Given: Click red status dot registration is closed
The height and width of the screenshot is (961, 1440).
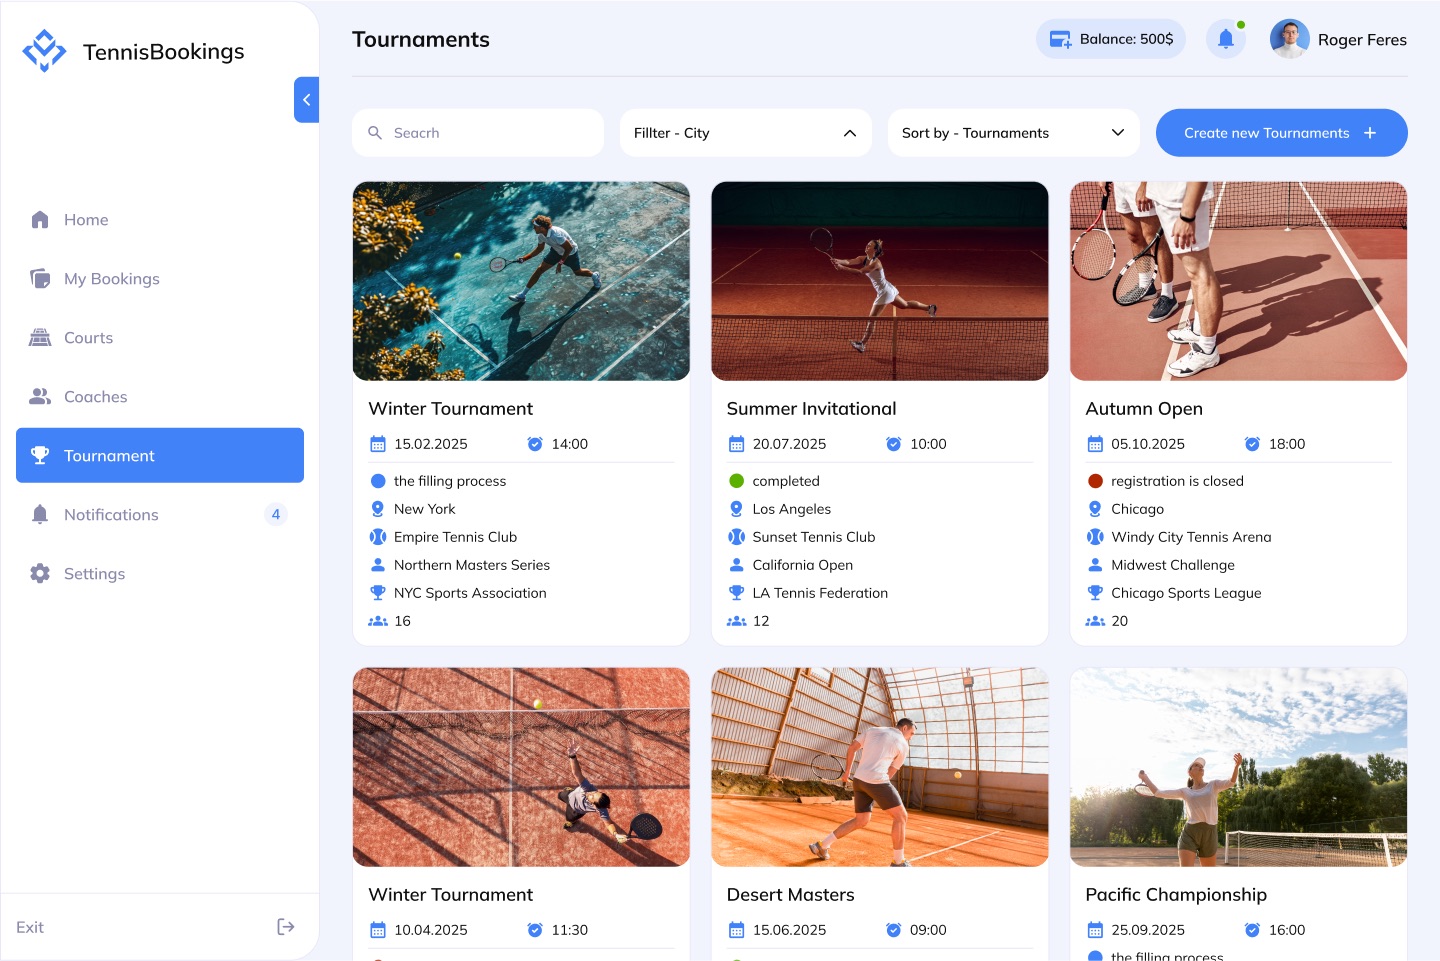Looking at the screenshot, I should coord(1095,481).
